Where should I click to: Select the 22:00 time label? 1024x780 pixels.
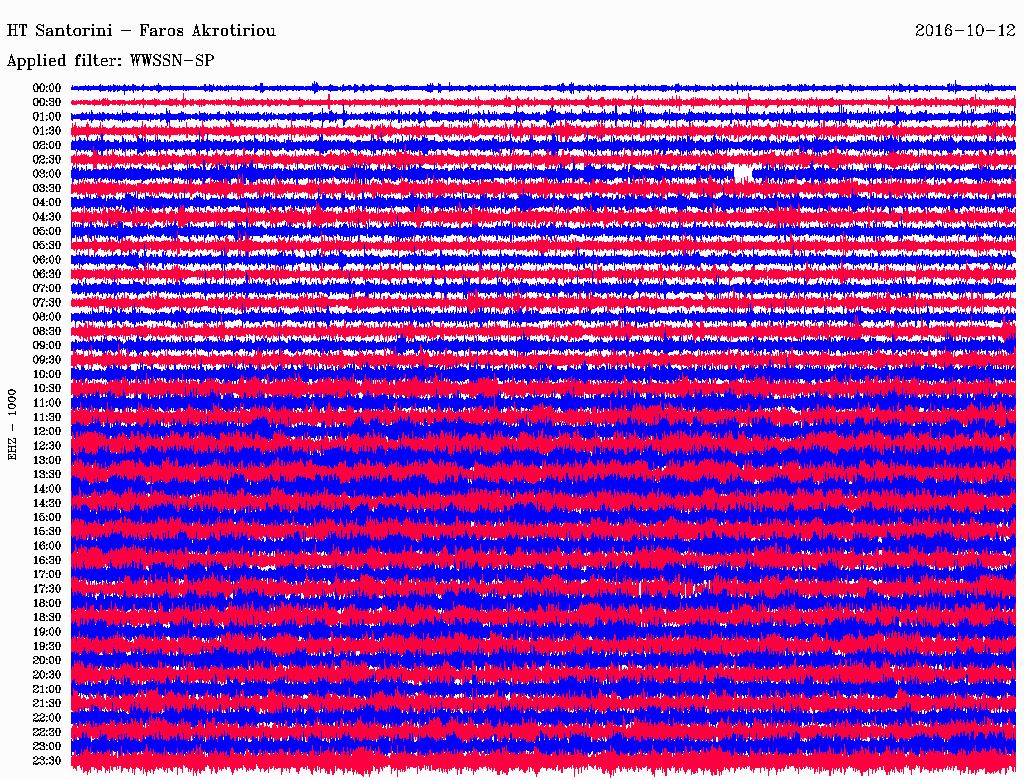point(47,718)
